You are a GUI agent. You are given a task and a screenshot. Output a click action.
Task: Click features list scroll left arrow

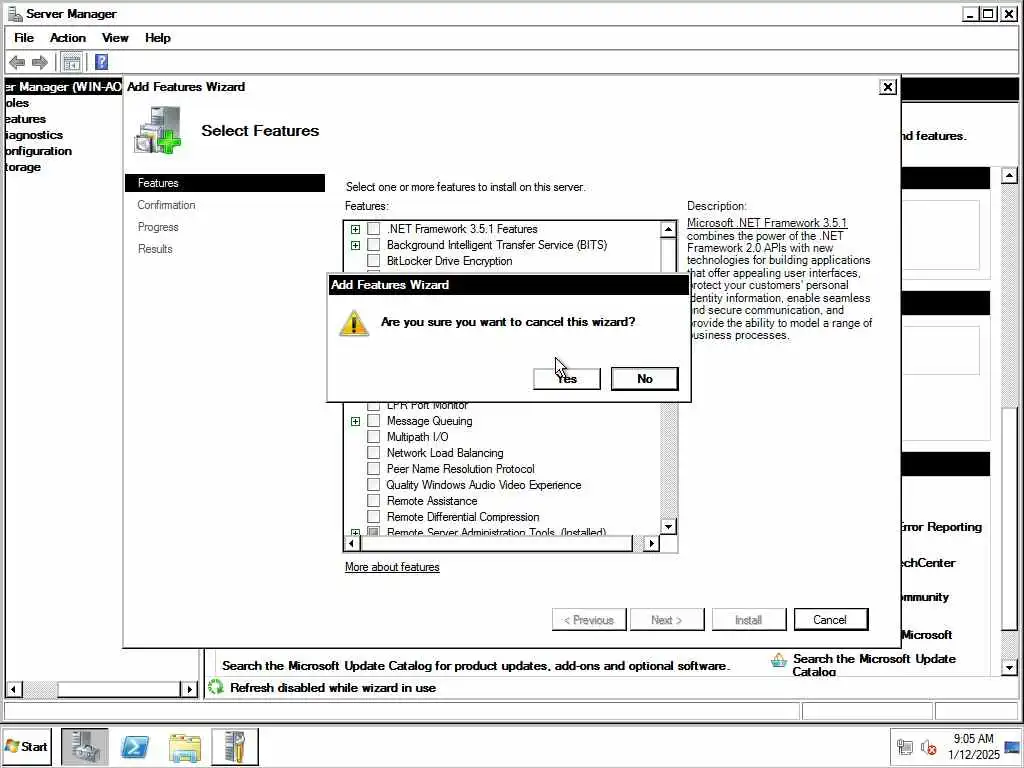pos(352,543)
